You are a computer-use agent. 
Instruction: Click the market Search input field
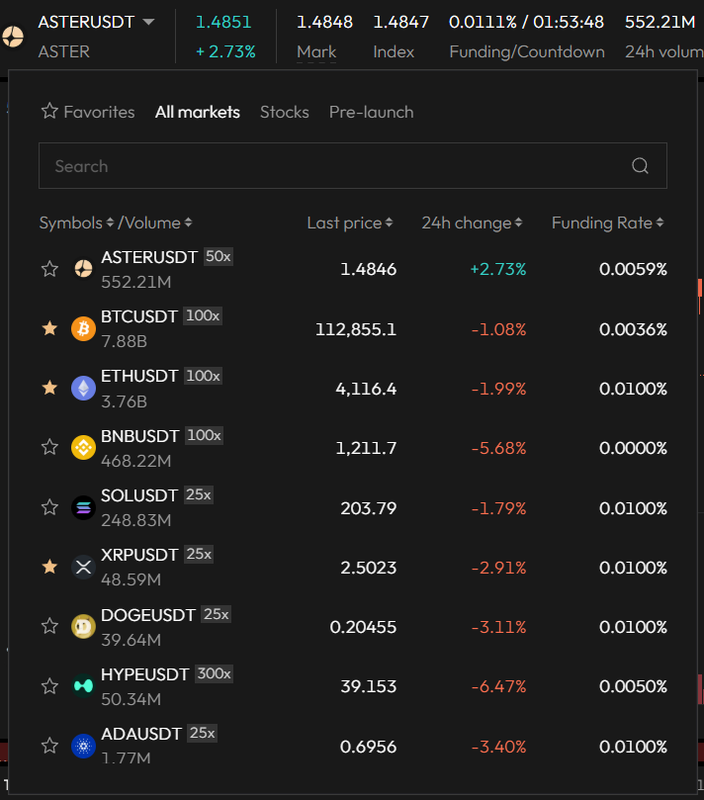tap(330, 166)
